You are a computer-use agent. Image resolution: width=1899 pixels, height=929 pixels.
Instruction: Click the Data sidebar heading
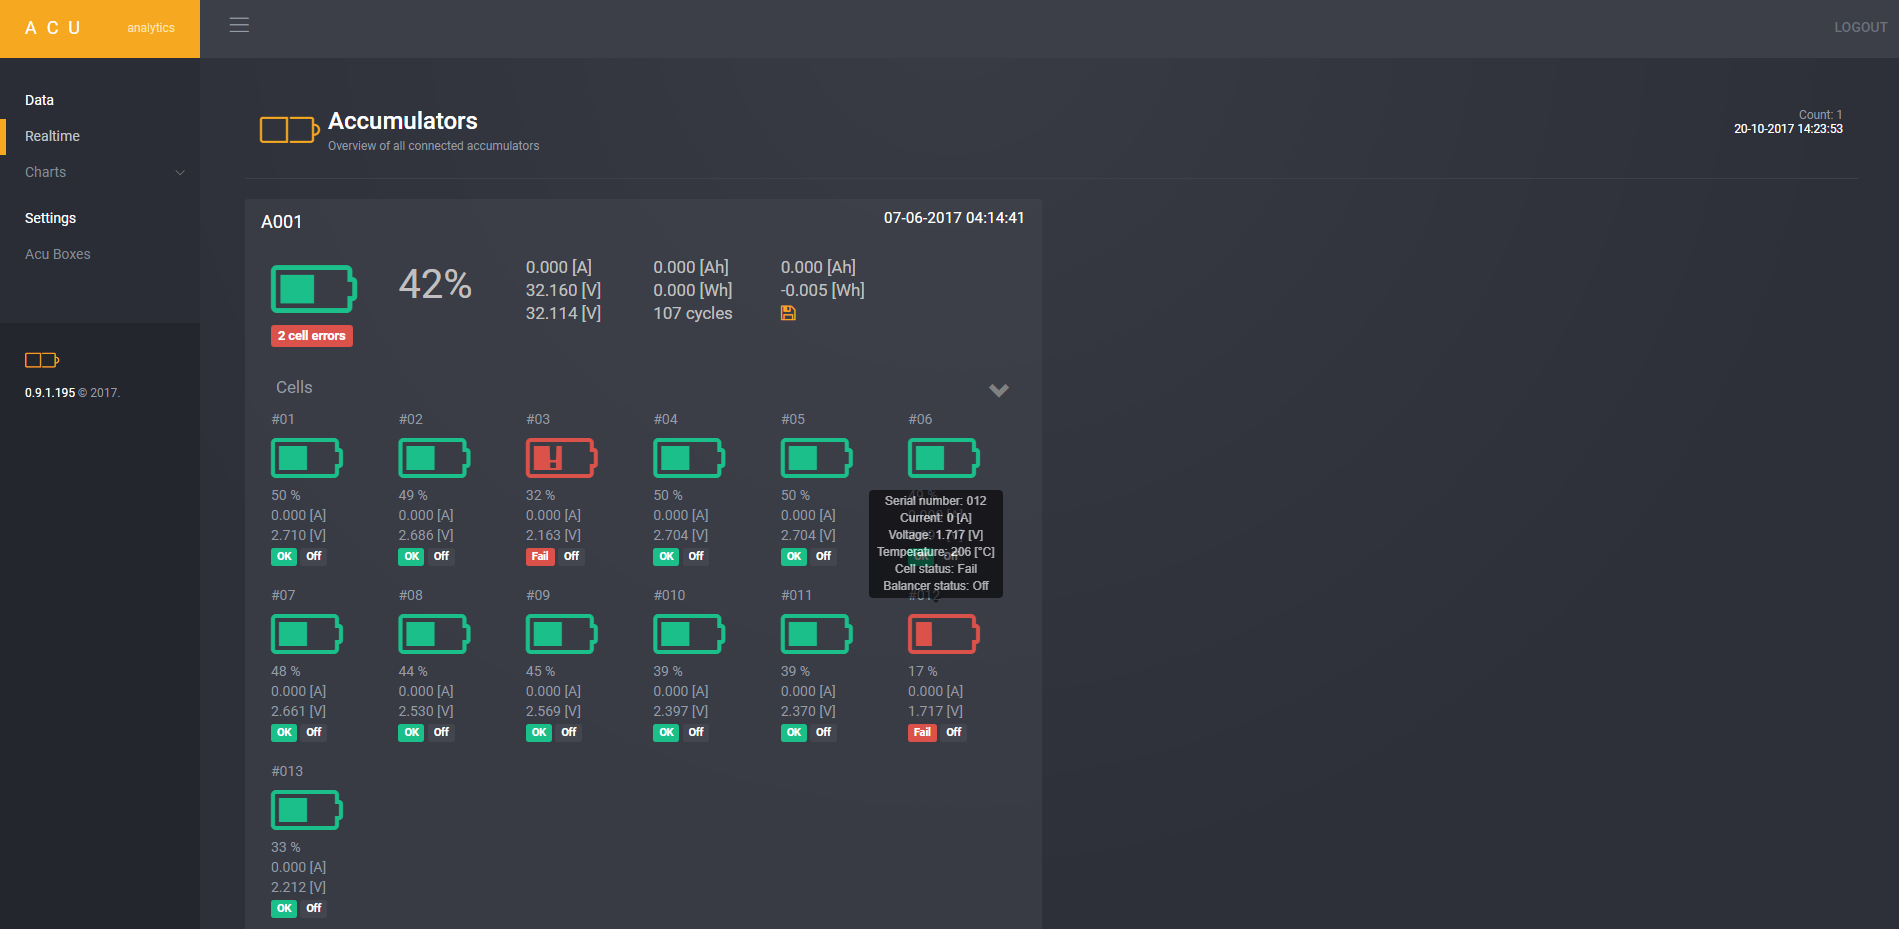[39, 100]
